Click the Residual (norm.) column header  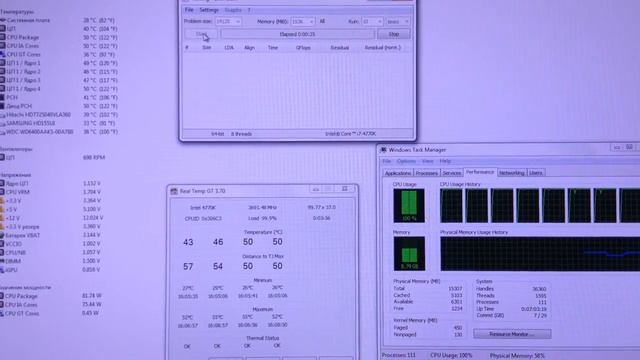coord(382,48)
